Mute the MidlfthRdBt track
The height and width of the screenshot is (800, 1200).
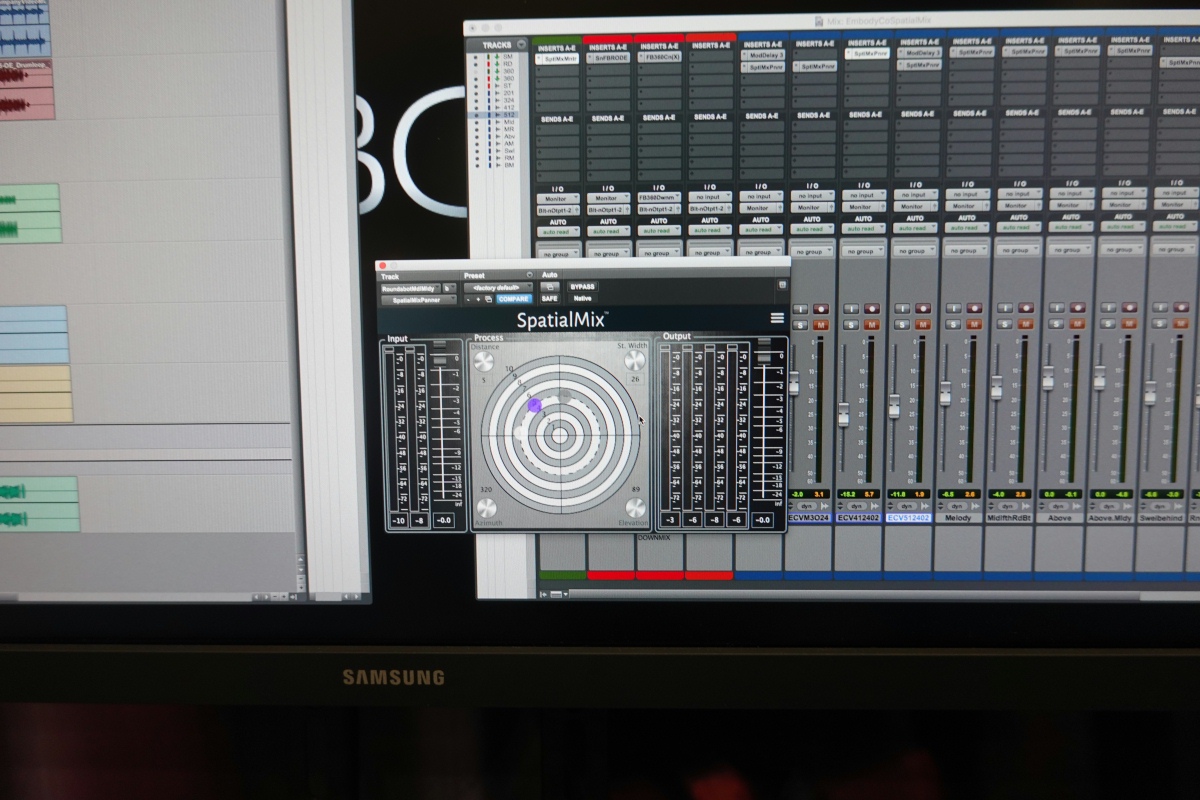click(x=1025, y=325)
